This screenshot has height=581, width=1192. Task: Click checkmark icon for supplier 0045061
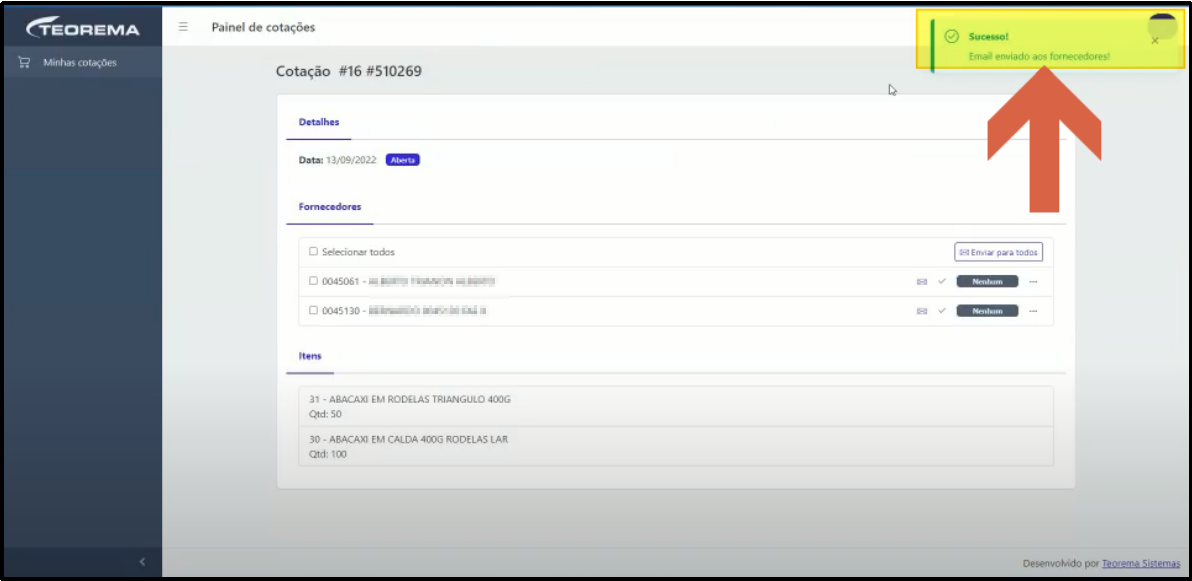pos(942,281)
